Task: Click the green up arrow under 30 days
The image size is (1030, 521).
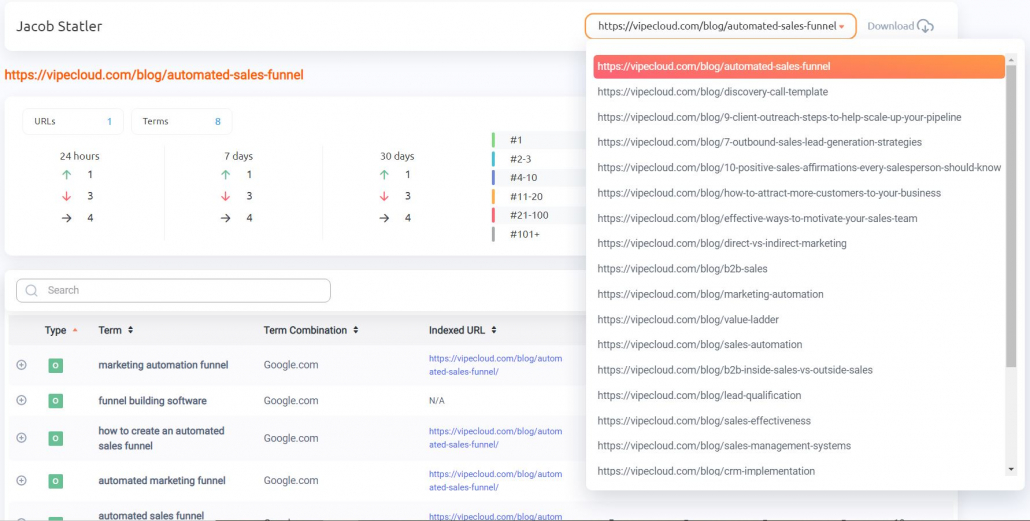Action: [384, 175]
